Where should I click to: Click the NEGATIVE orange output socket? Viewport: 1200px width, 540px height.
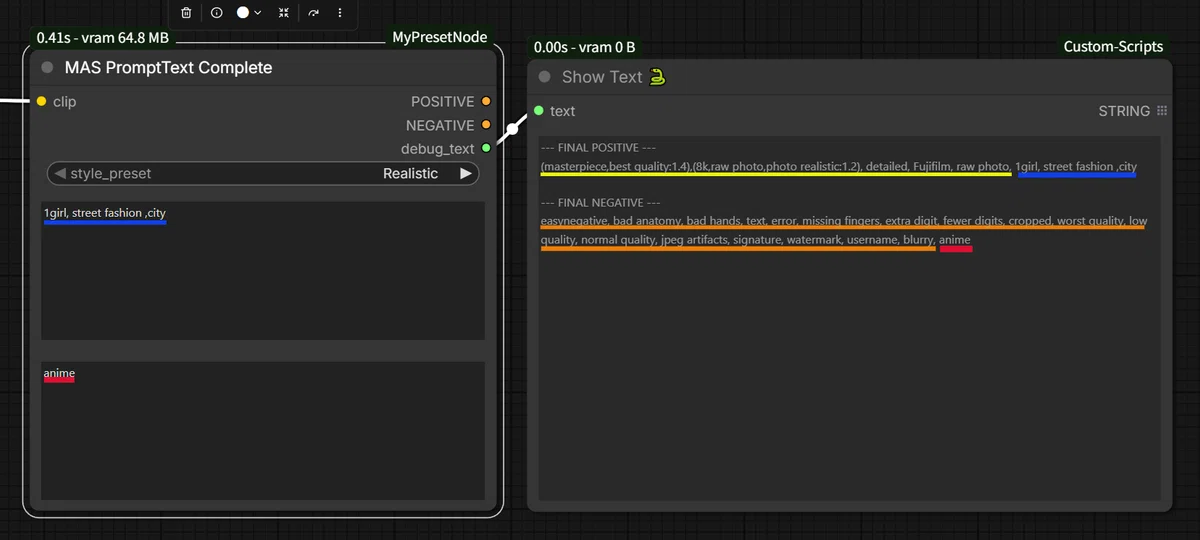(486, 125)
